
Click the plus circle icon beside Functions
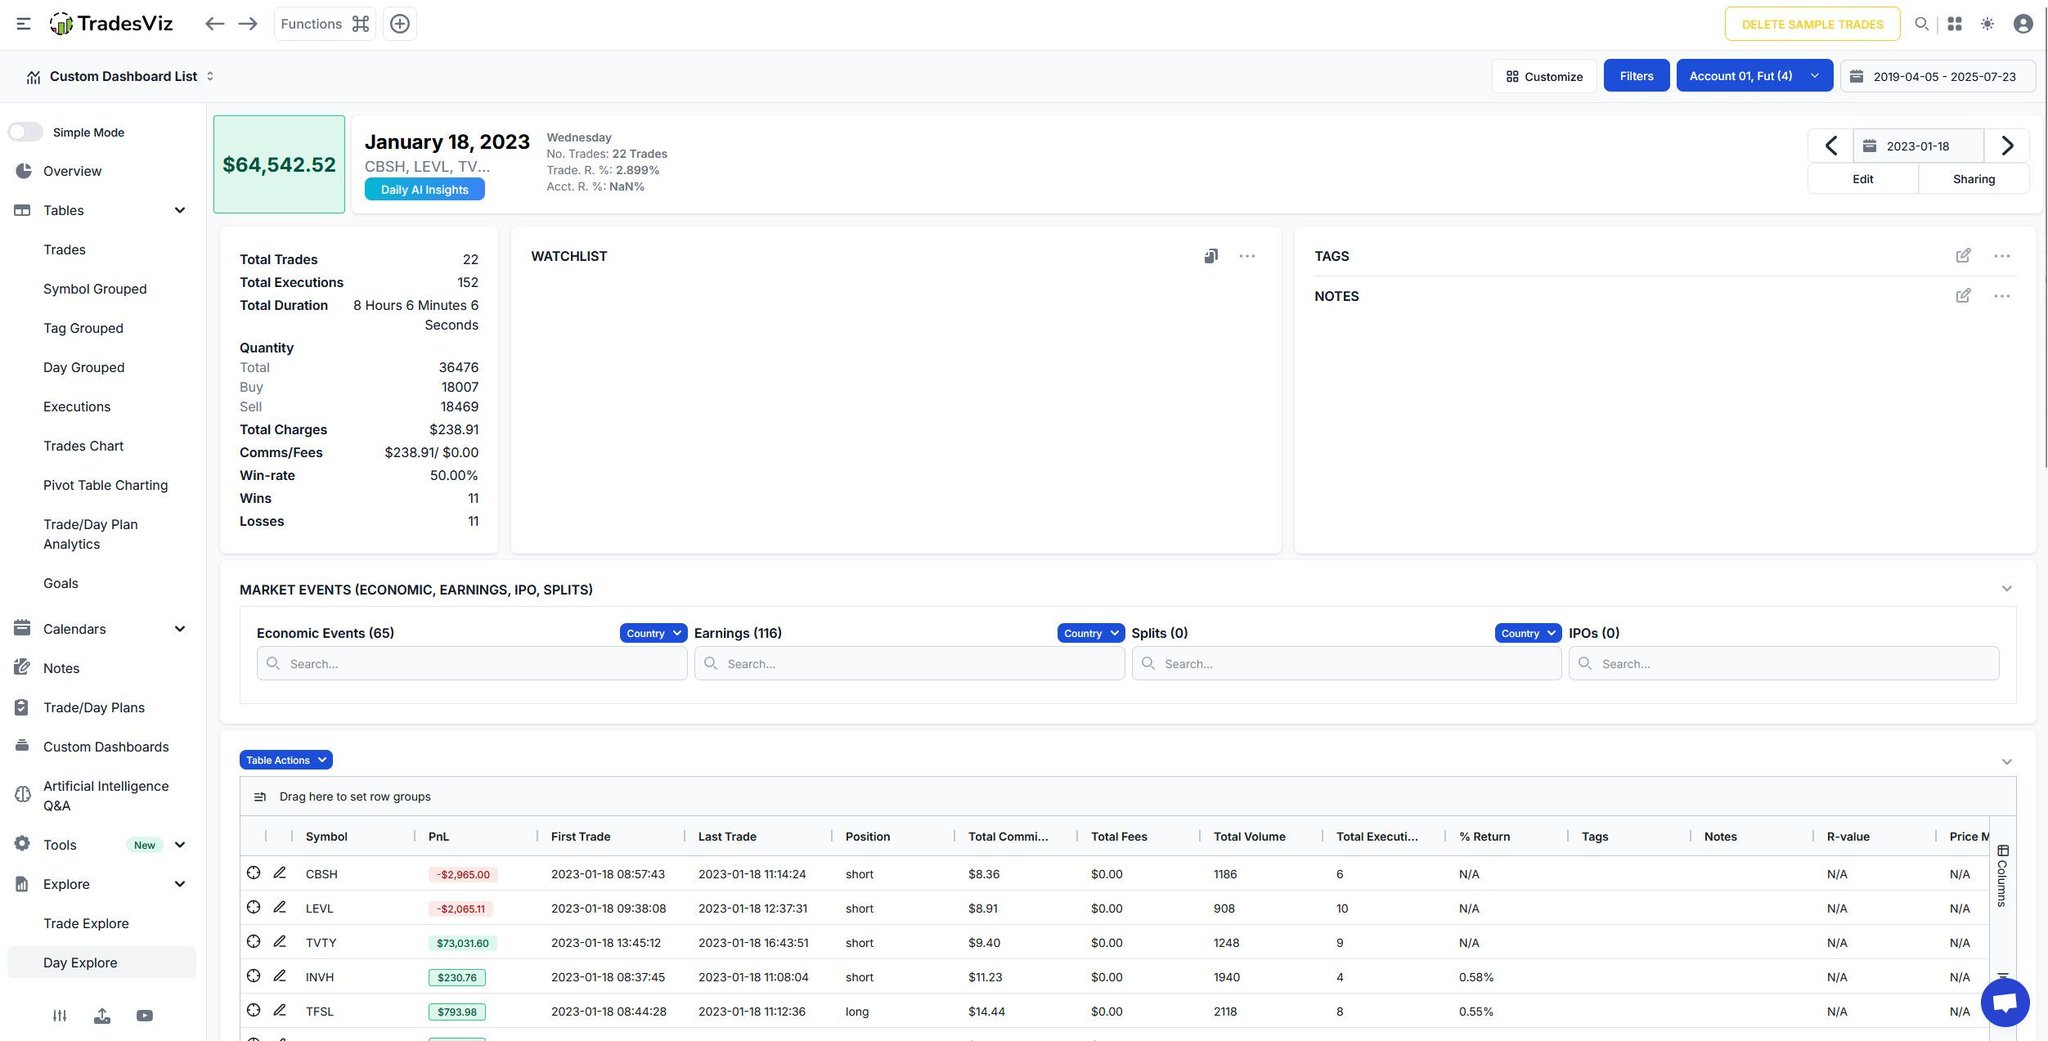point(400,24)
